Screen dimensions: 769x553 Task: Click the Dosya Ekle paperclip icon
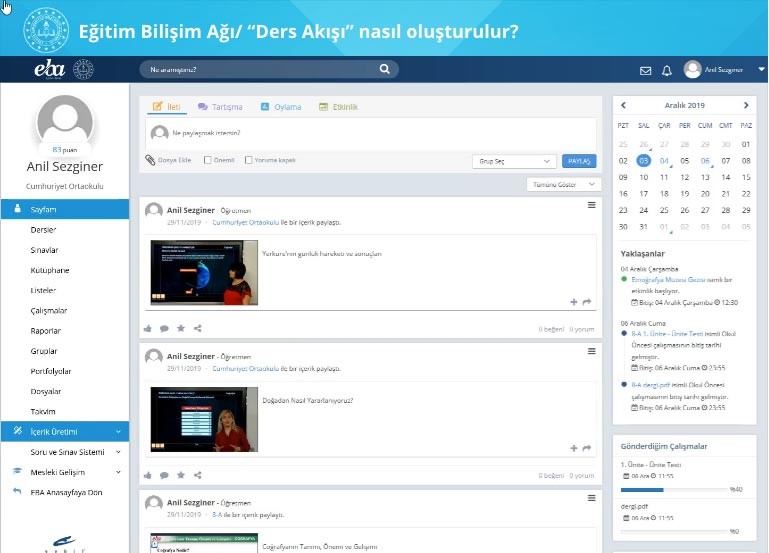pyautogui.click(x=151, y=160)
